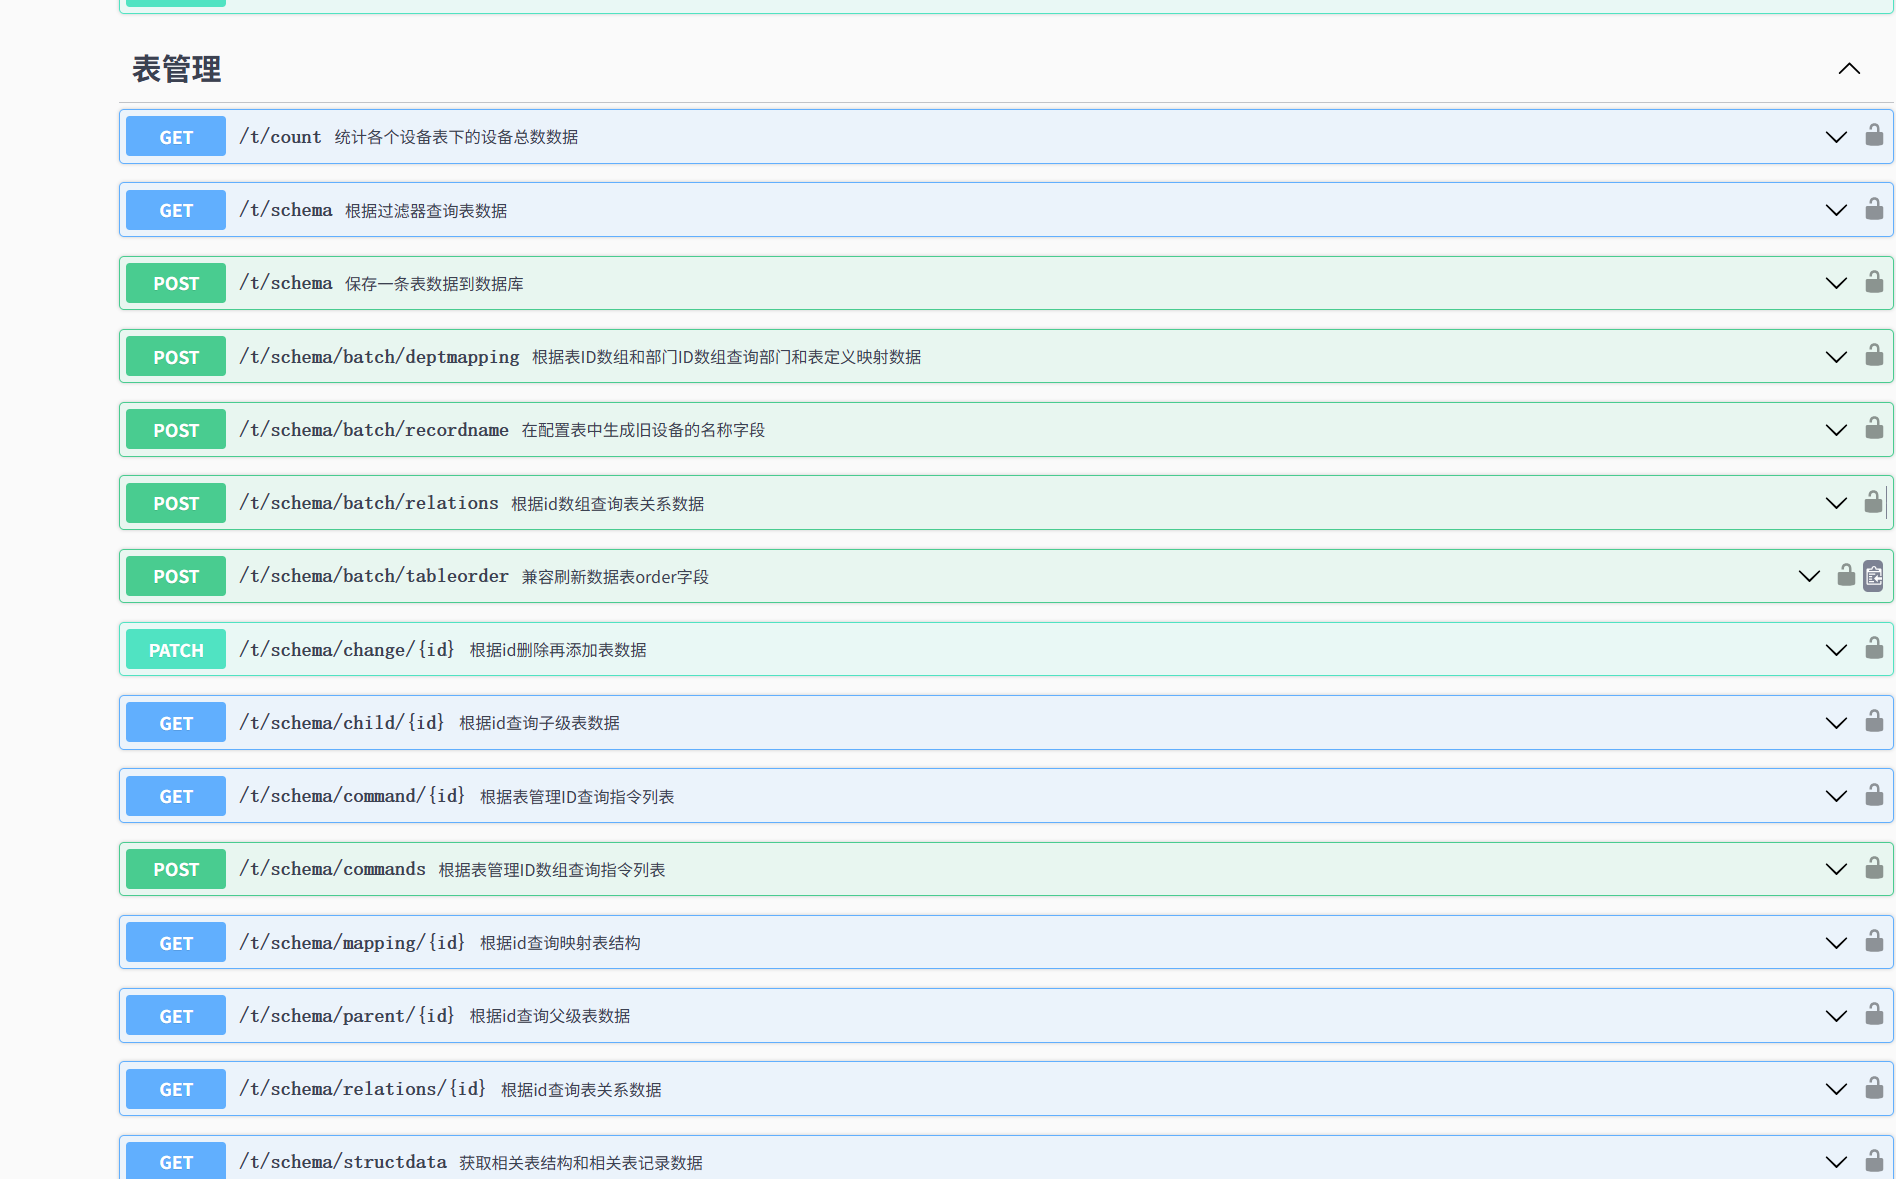Click the POST badge for /t/schema

[176, 284]
